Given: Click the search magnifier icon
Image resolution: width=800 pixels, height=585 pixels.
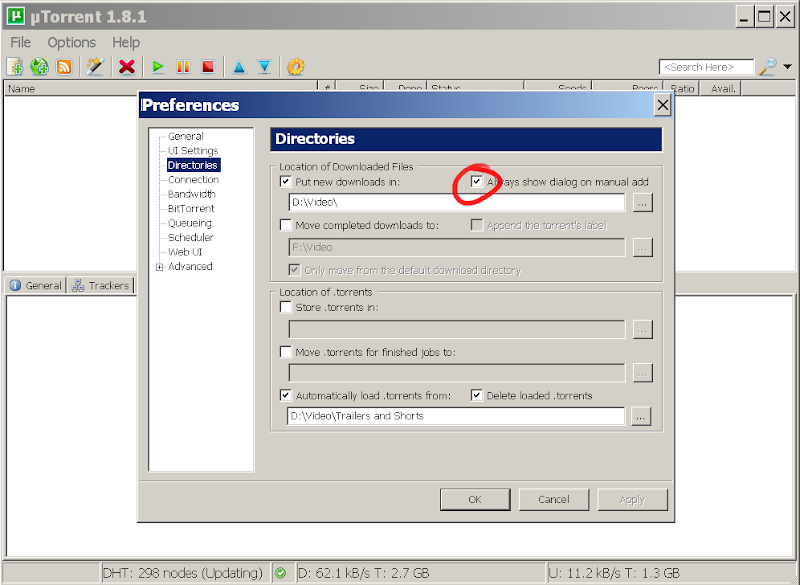Looking at the screenshot, I should coord(767,67).
